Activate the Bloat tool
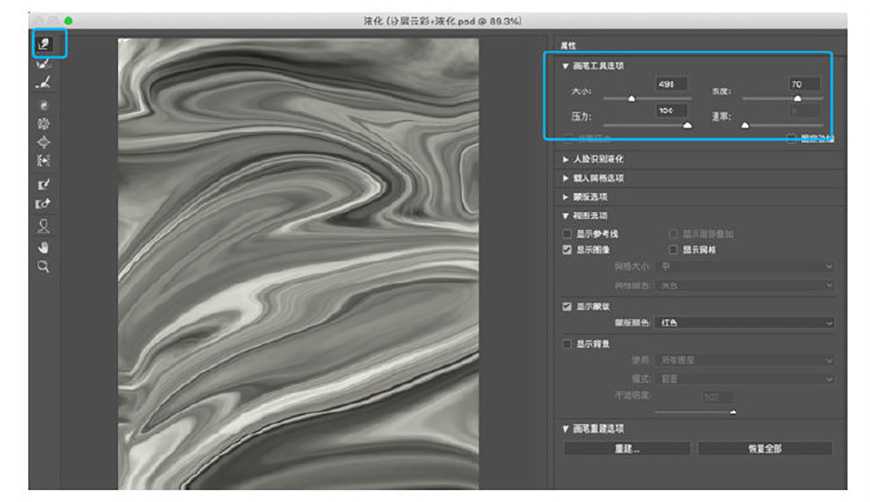 click(44, 142)
